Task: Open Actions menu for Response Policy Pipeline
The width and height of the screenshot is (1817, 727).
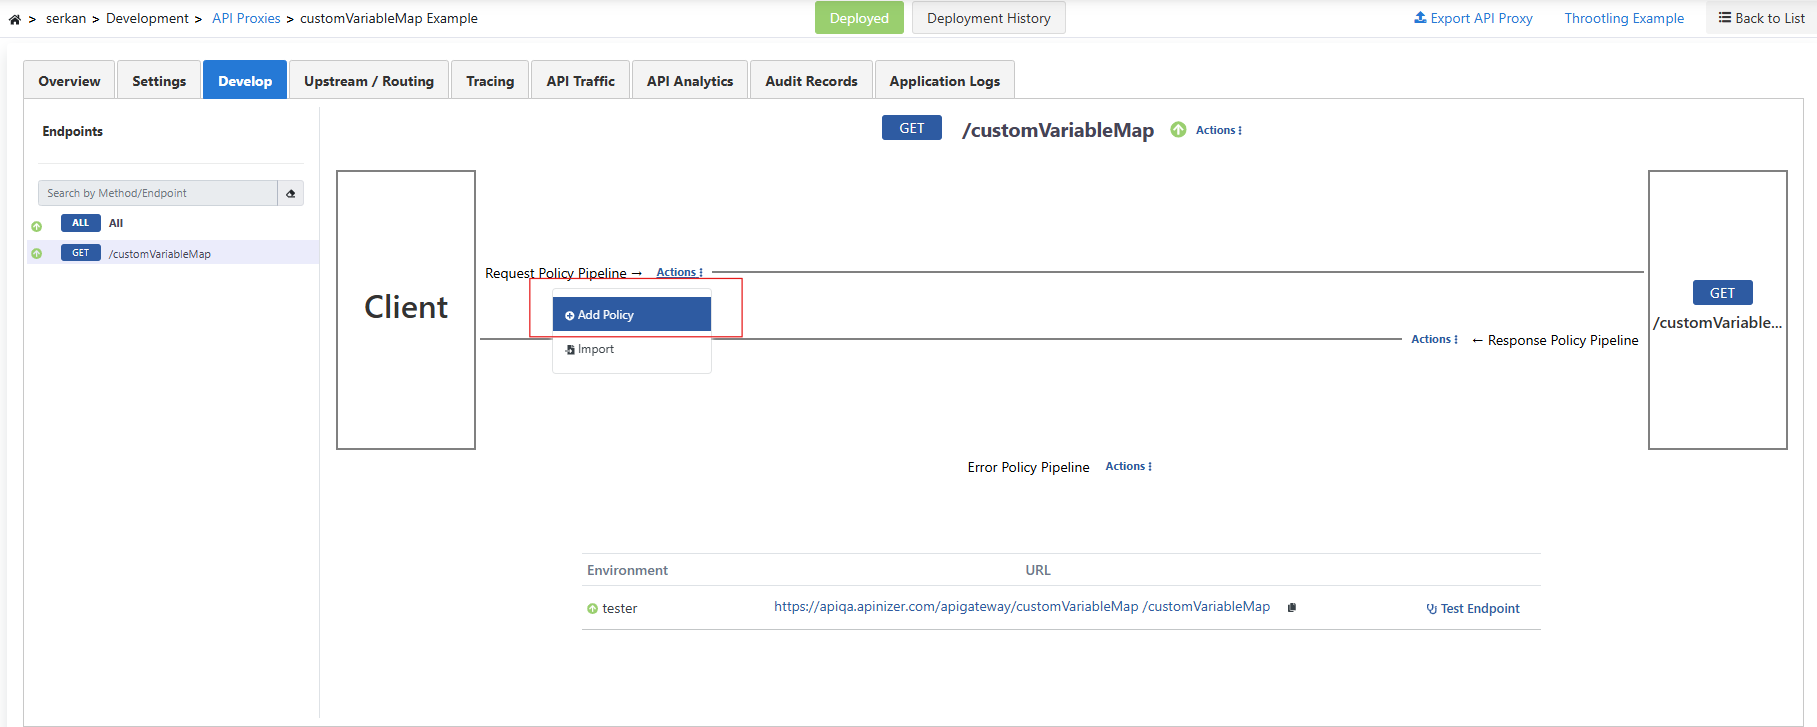Action: pyautogui.click(x=1434, y=340)
